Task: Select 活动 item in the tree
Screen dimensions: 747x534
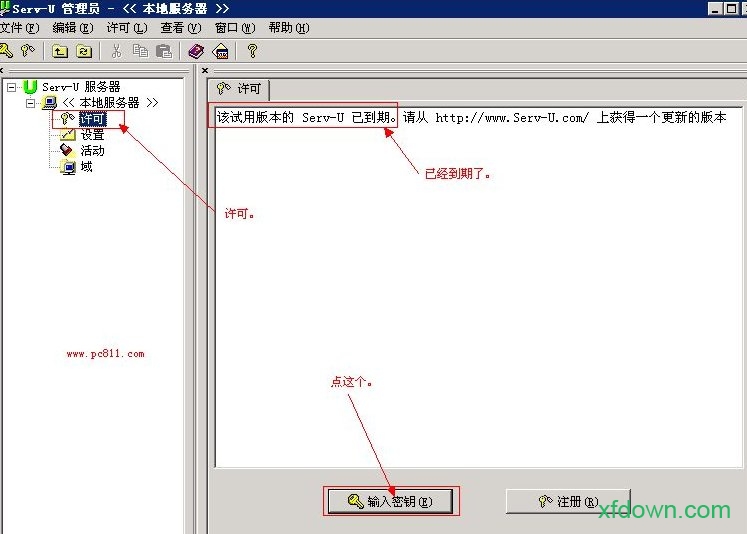Action: coord(92,151)
